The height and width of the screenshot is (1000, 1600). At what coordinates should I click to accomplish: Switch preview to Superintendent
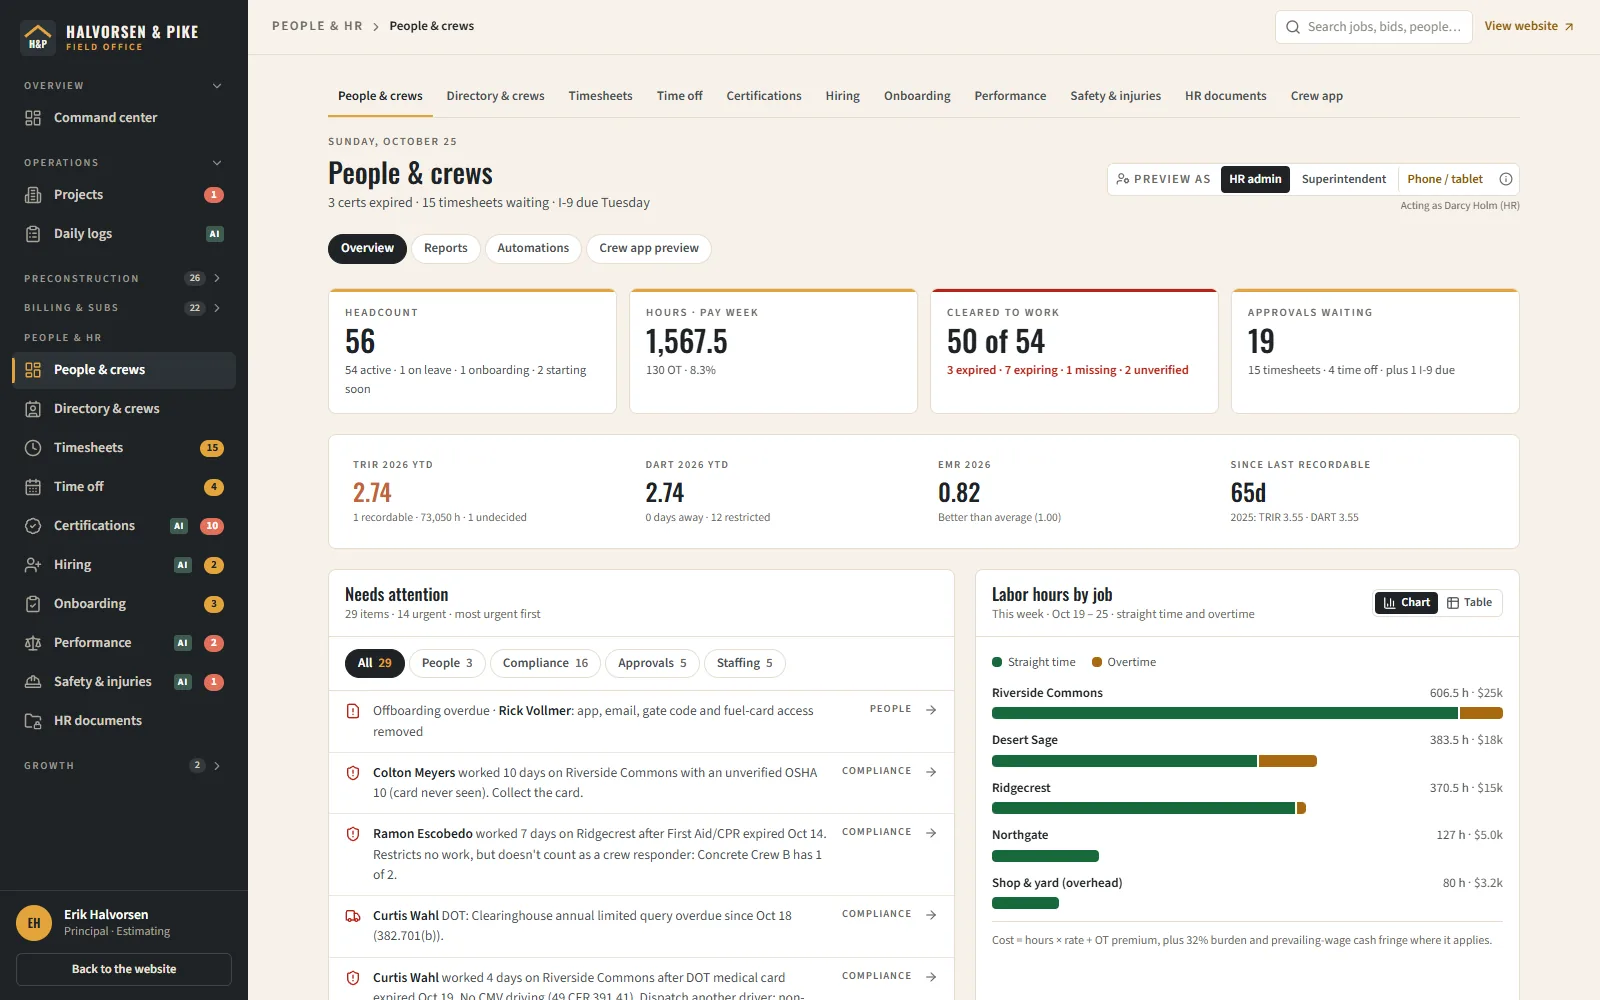click(1343, 179)
